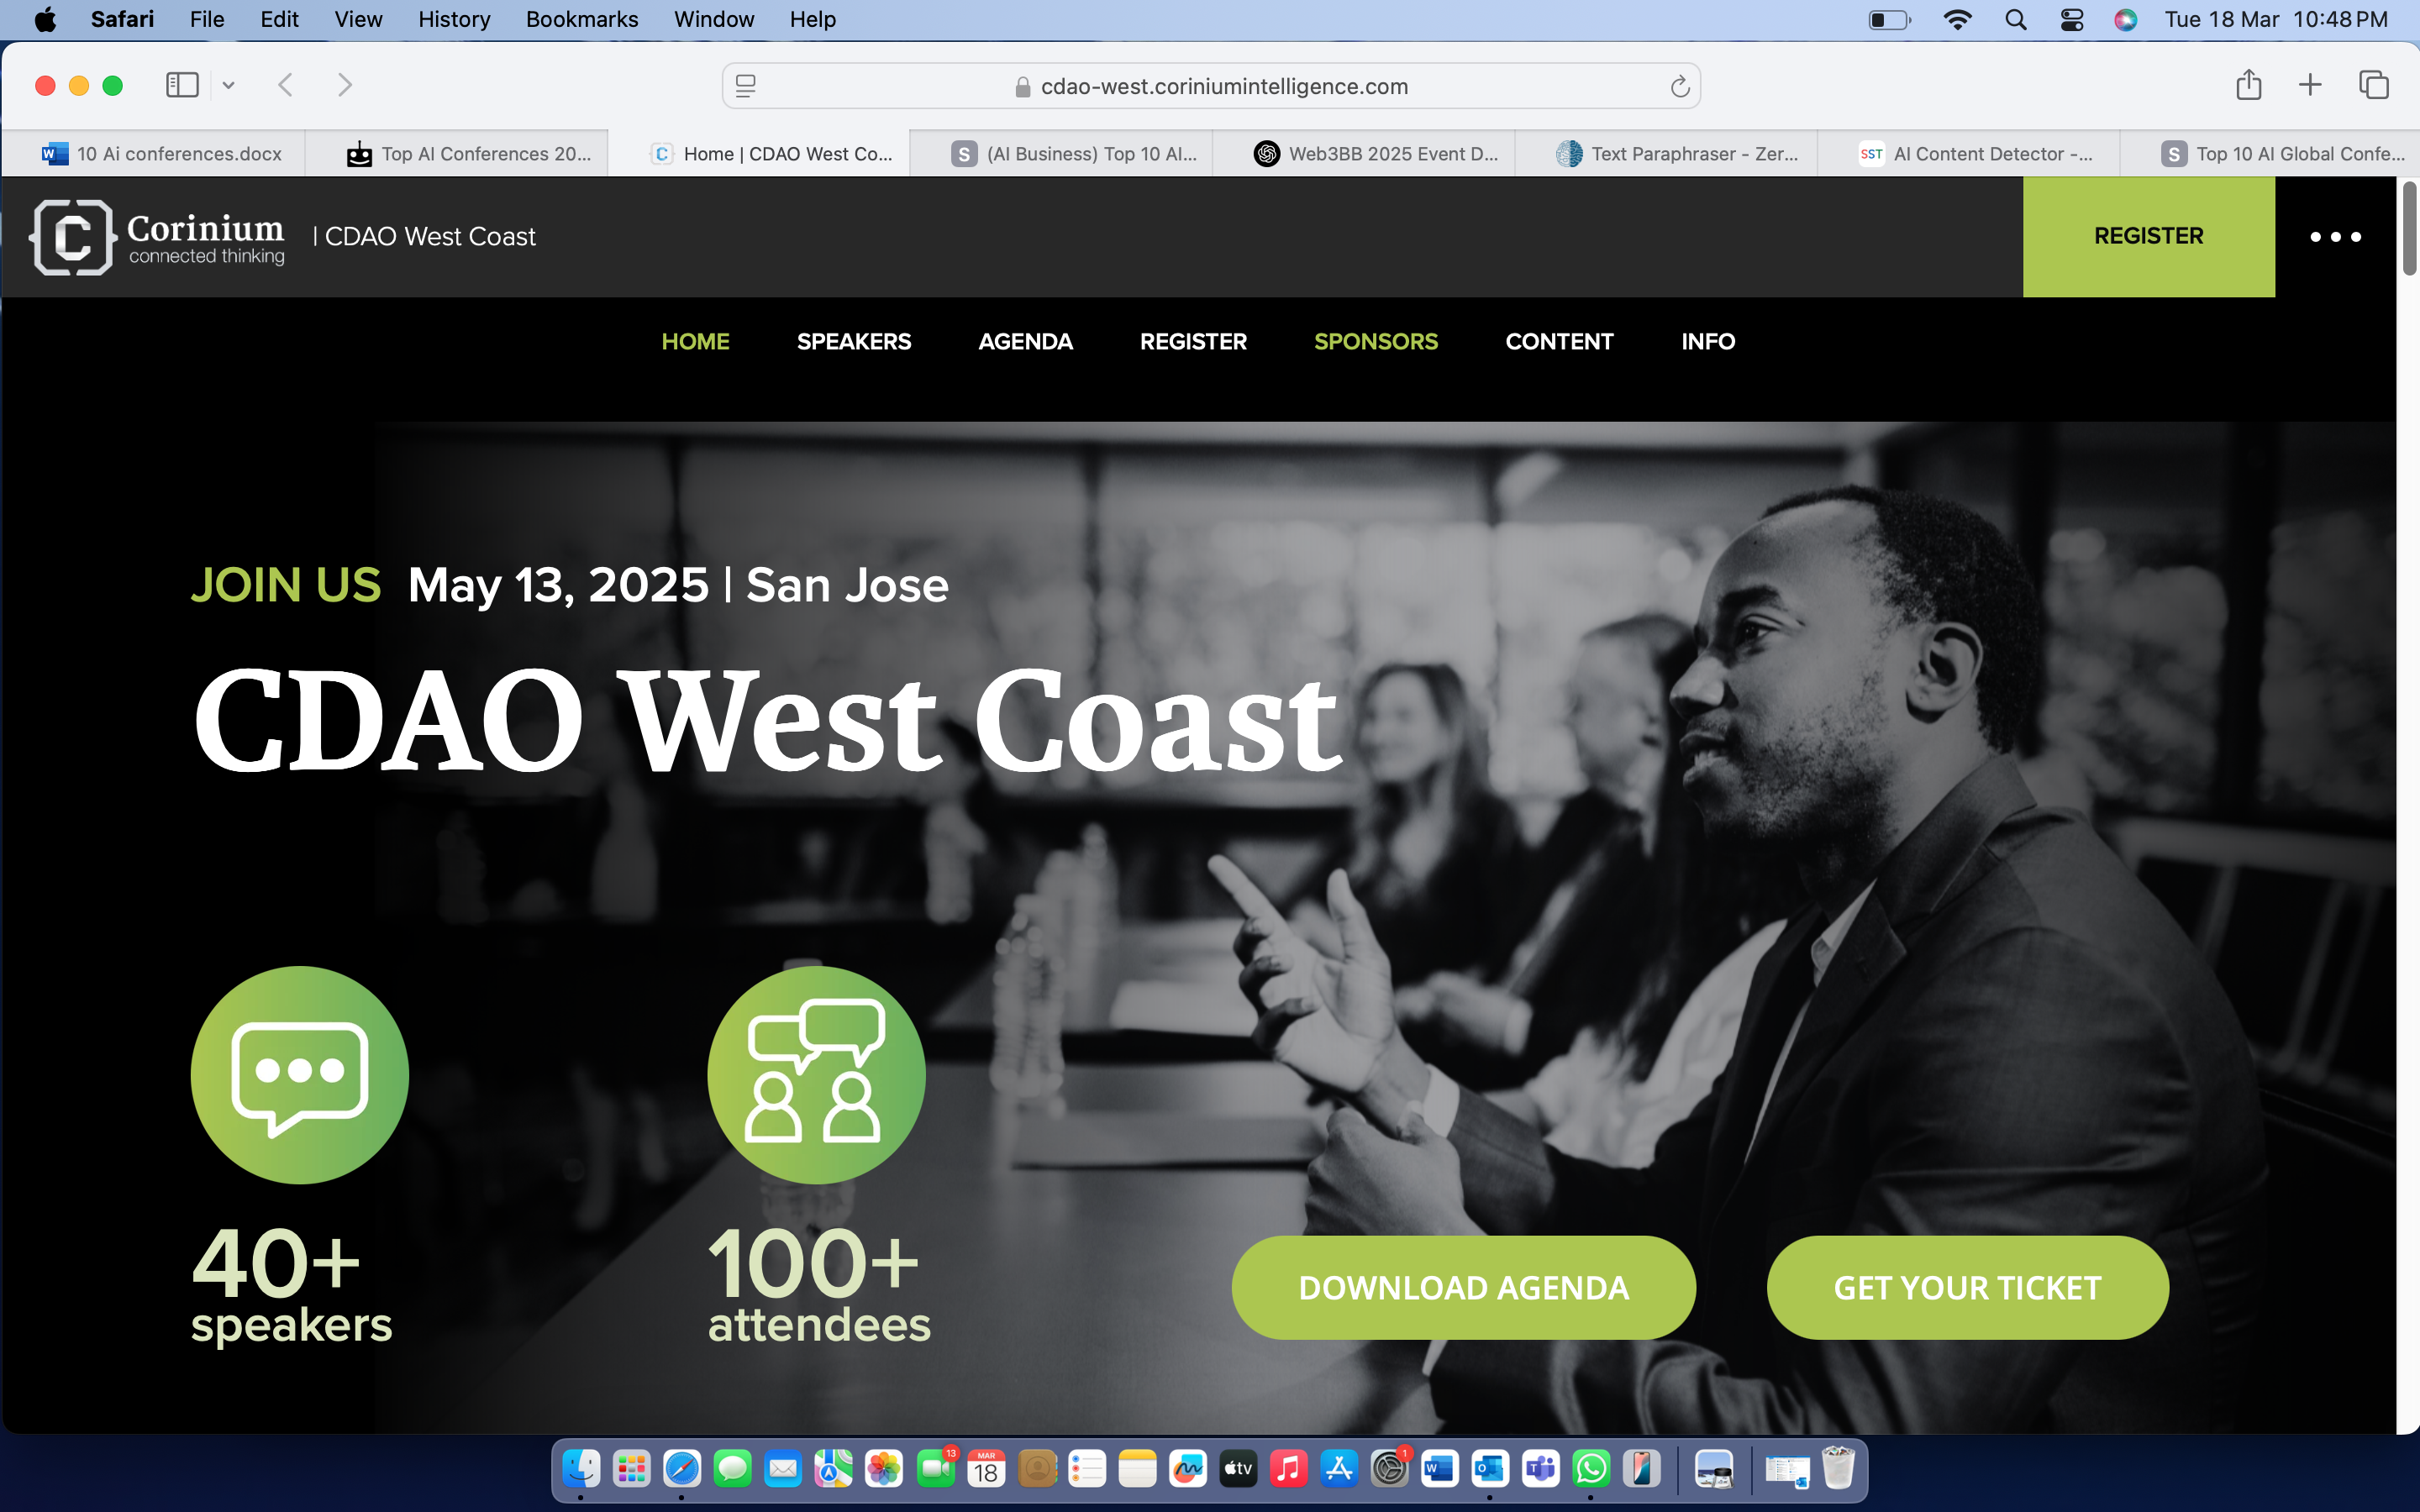Screen dimensions: 2420x1512
Task: Open Launchpad from the Dock
Action: (632, 1469)
